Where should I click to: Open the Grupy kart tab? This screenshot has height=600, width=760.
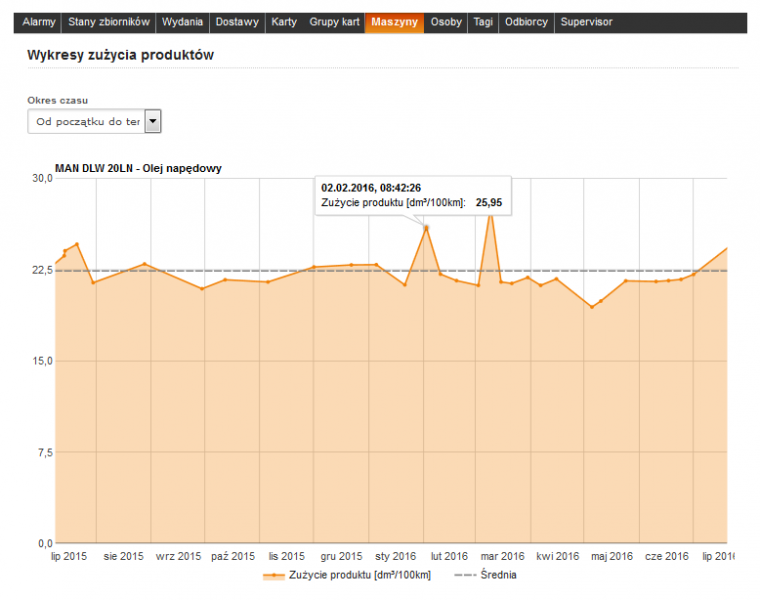click(x=334, y=22)
